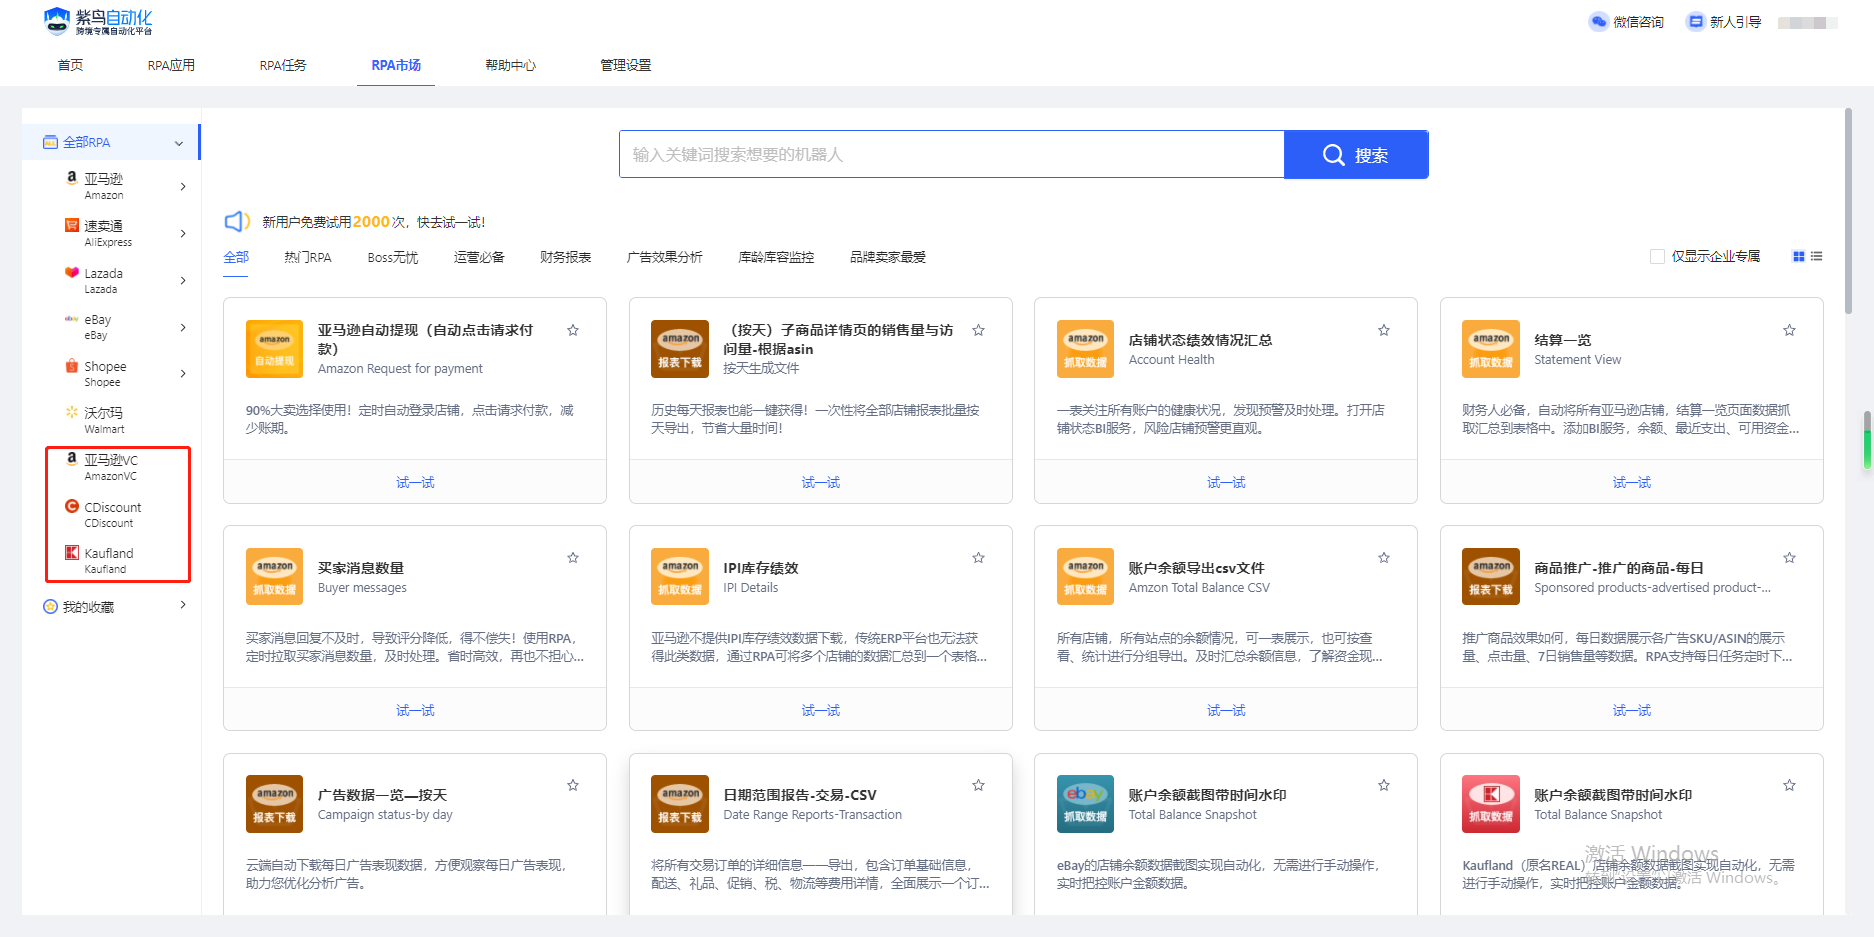Star the 结算一览 Statement View card
The image size is (1874, 937).
pyautogui.click(x=1790, y=330)
